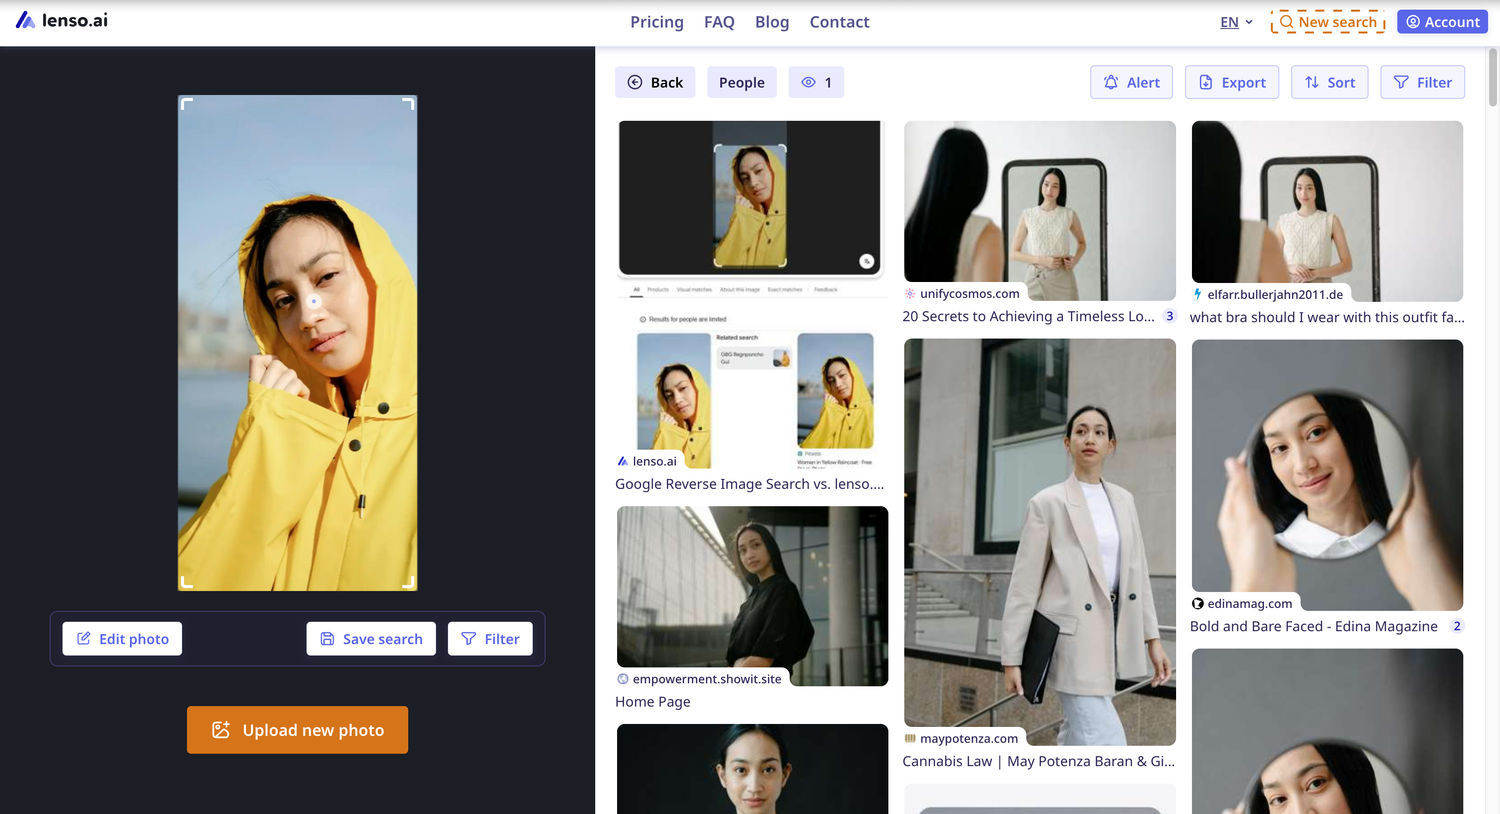This screenshot has width=1500, height=814.
Task: Open 'what bra should I wear' result title
Action: click(1327, 317)
